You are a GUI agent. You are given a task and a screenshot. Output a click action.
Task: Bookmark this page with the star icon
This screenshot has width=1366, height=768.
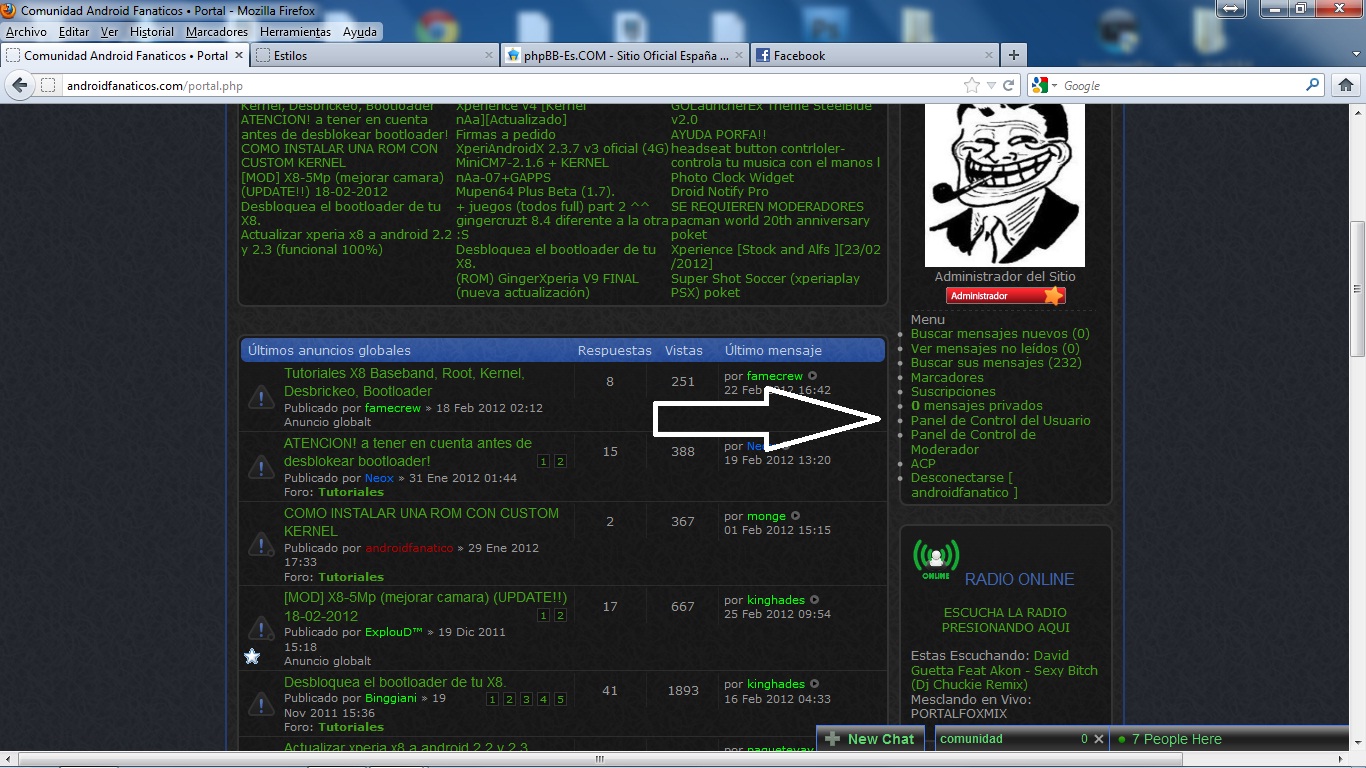point(971,86)
